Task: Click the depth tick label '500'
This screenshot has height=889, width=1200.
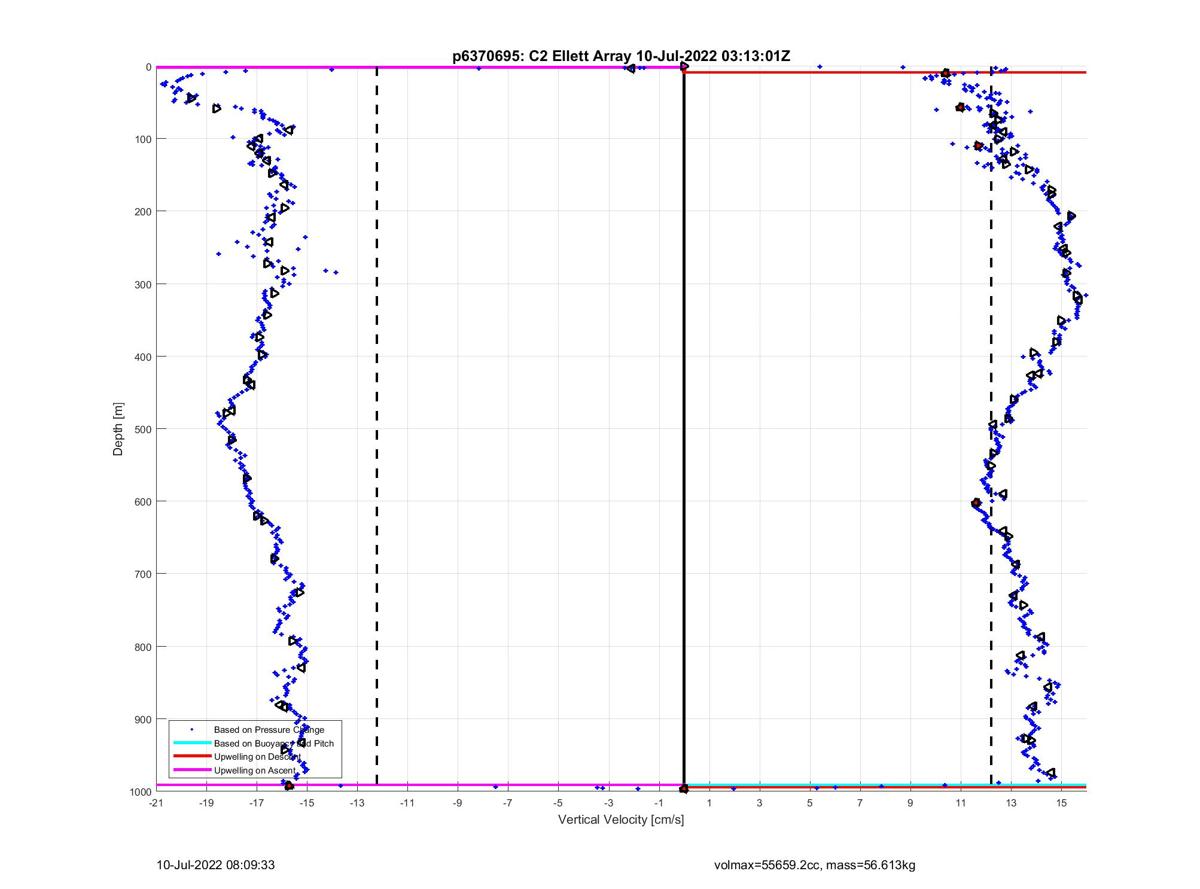Action: click(143, 429)
